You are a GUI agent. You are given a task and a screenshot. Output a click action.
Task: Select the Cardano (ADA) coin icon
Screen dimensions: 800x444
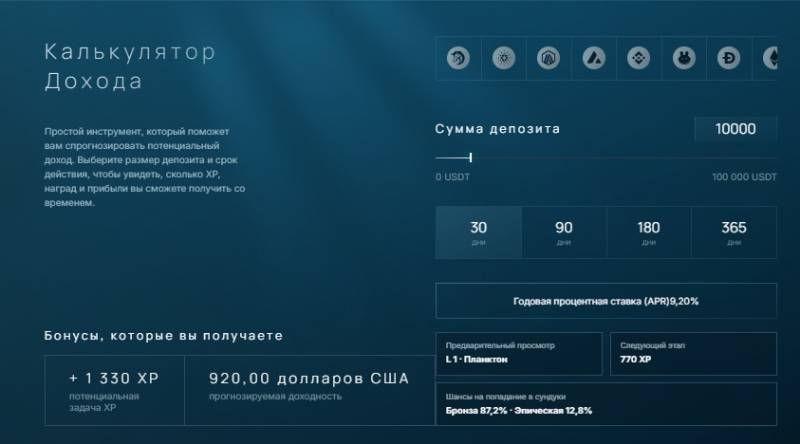tap(504, 58)
